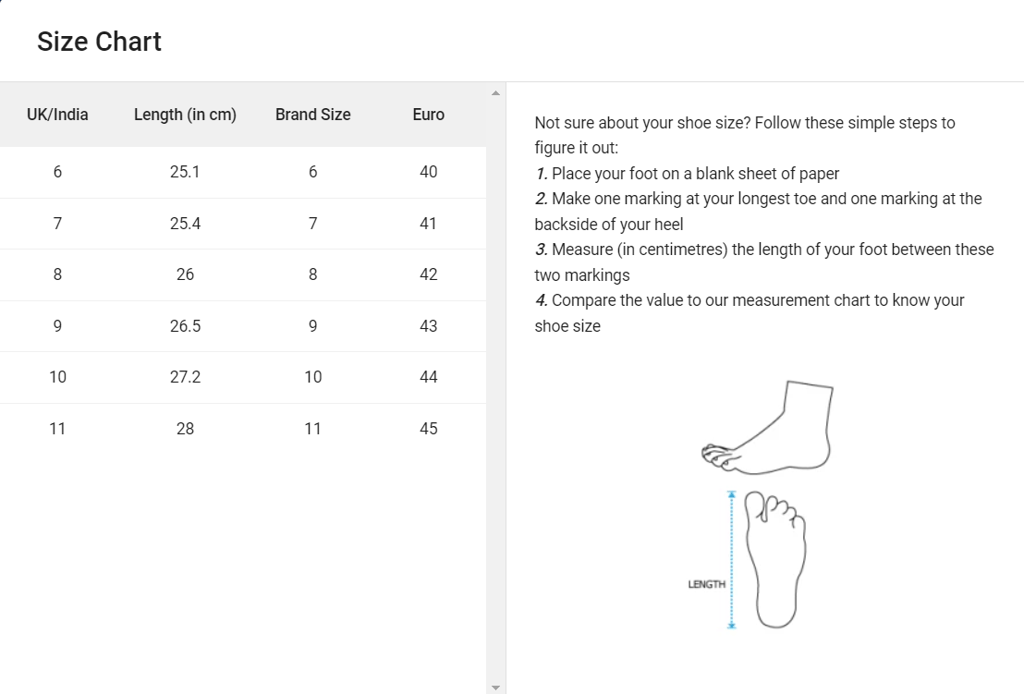Image resolution: width=1024 pixels, height=694 pixels.
Task: Click the side-view foot illustration
Action: [769, 427]
